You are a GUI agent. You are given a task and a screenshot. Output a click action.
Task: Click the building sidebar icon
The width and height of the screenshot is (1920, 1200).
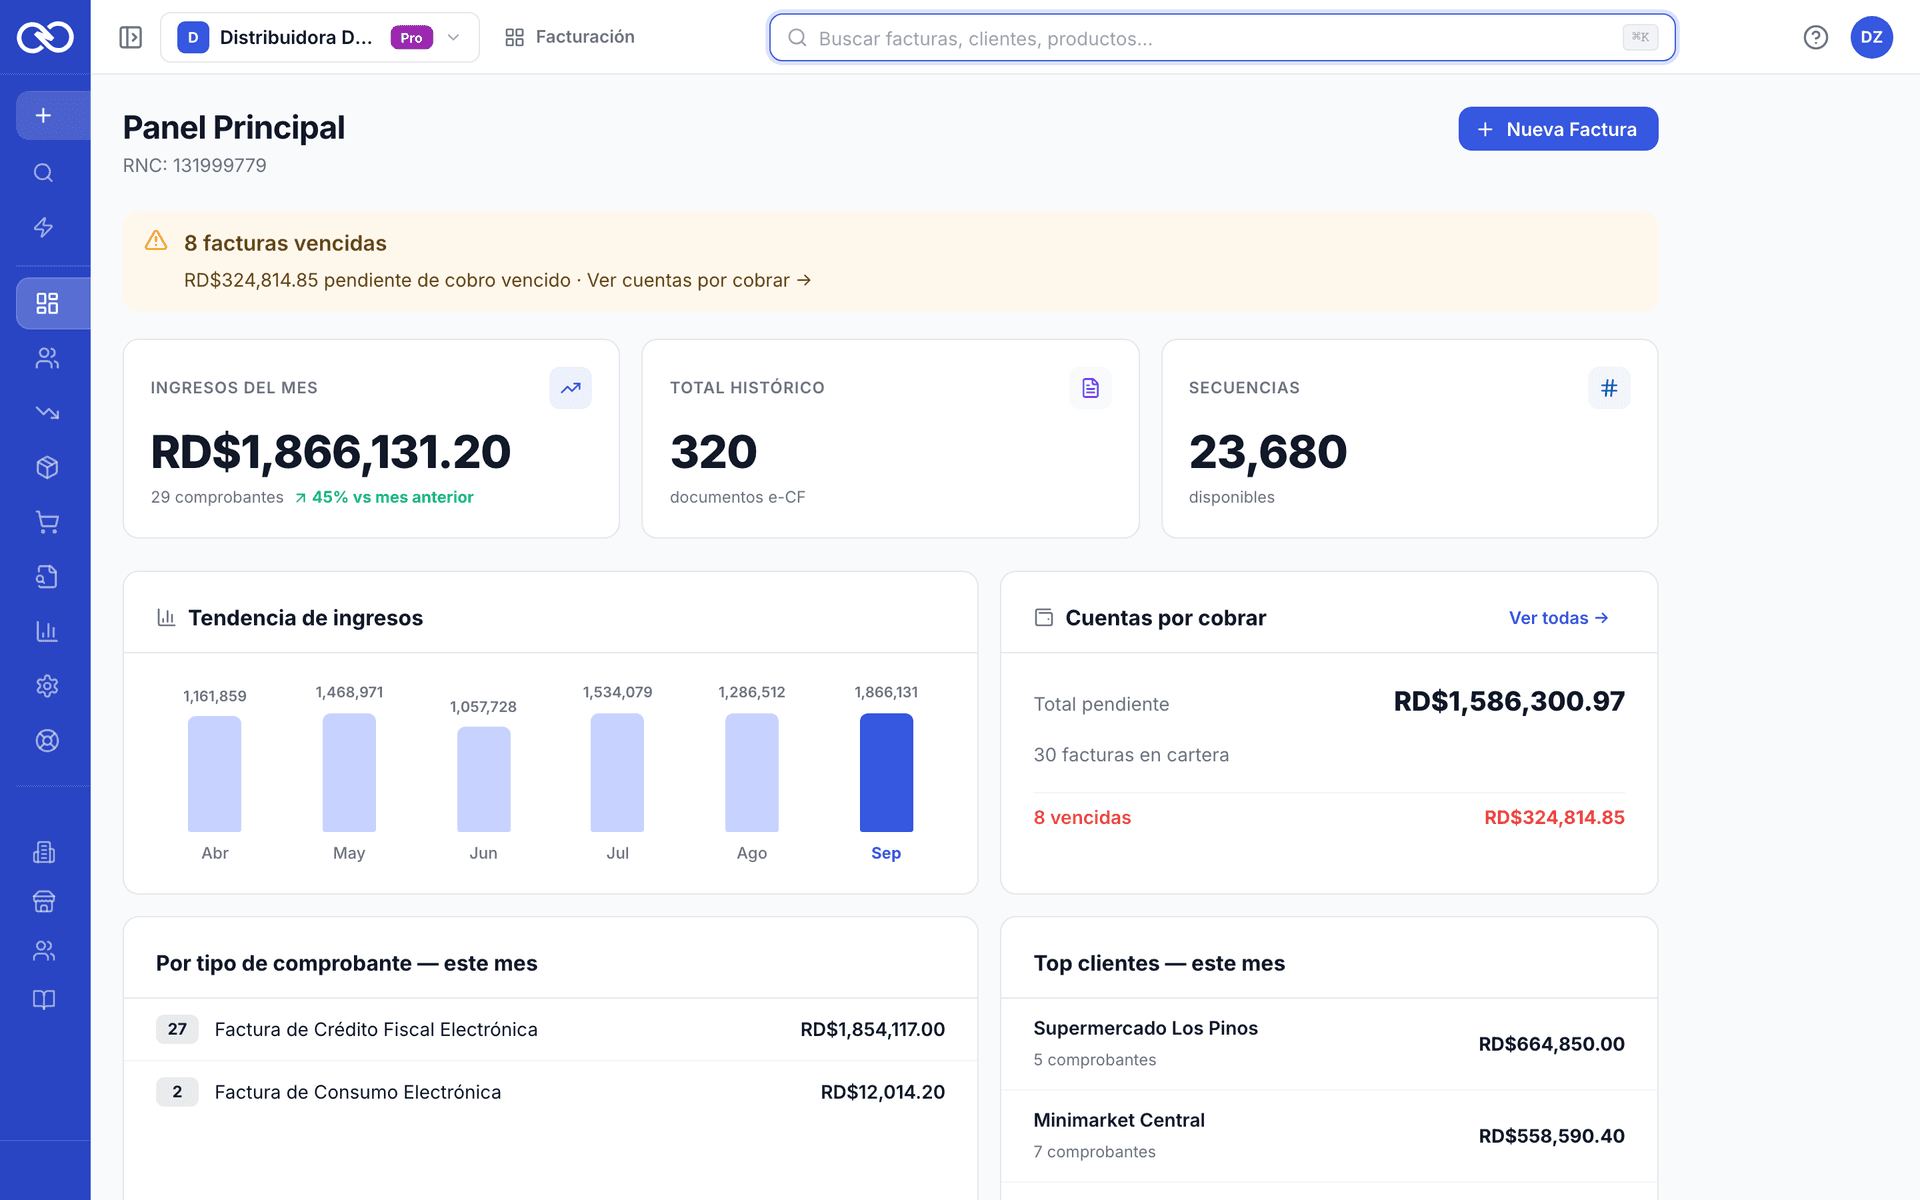tap(44, 852)
